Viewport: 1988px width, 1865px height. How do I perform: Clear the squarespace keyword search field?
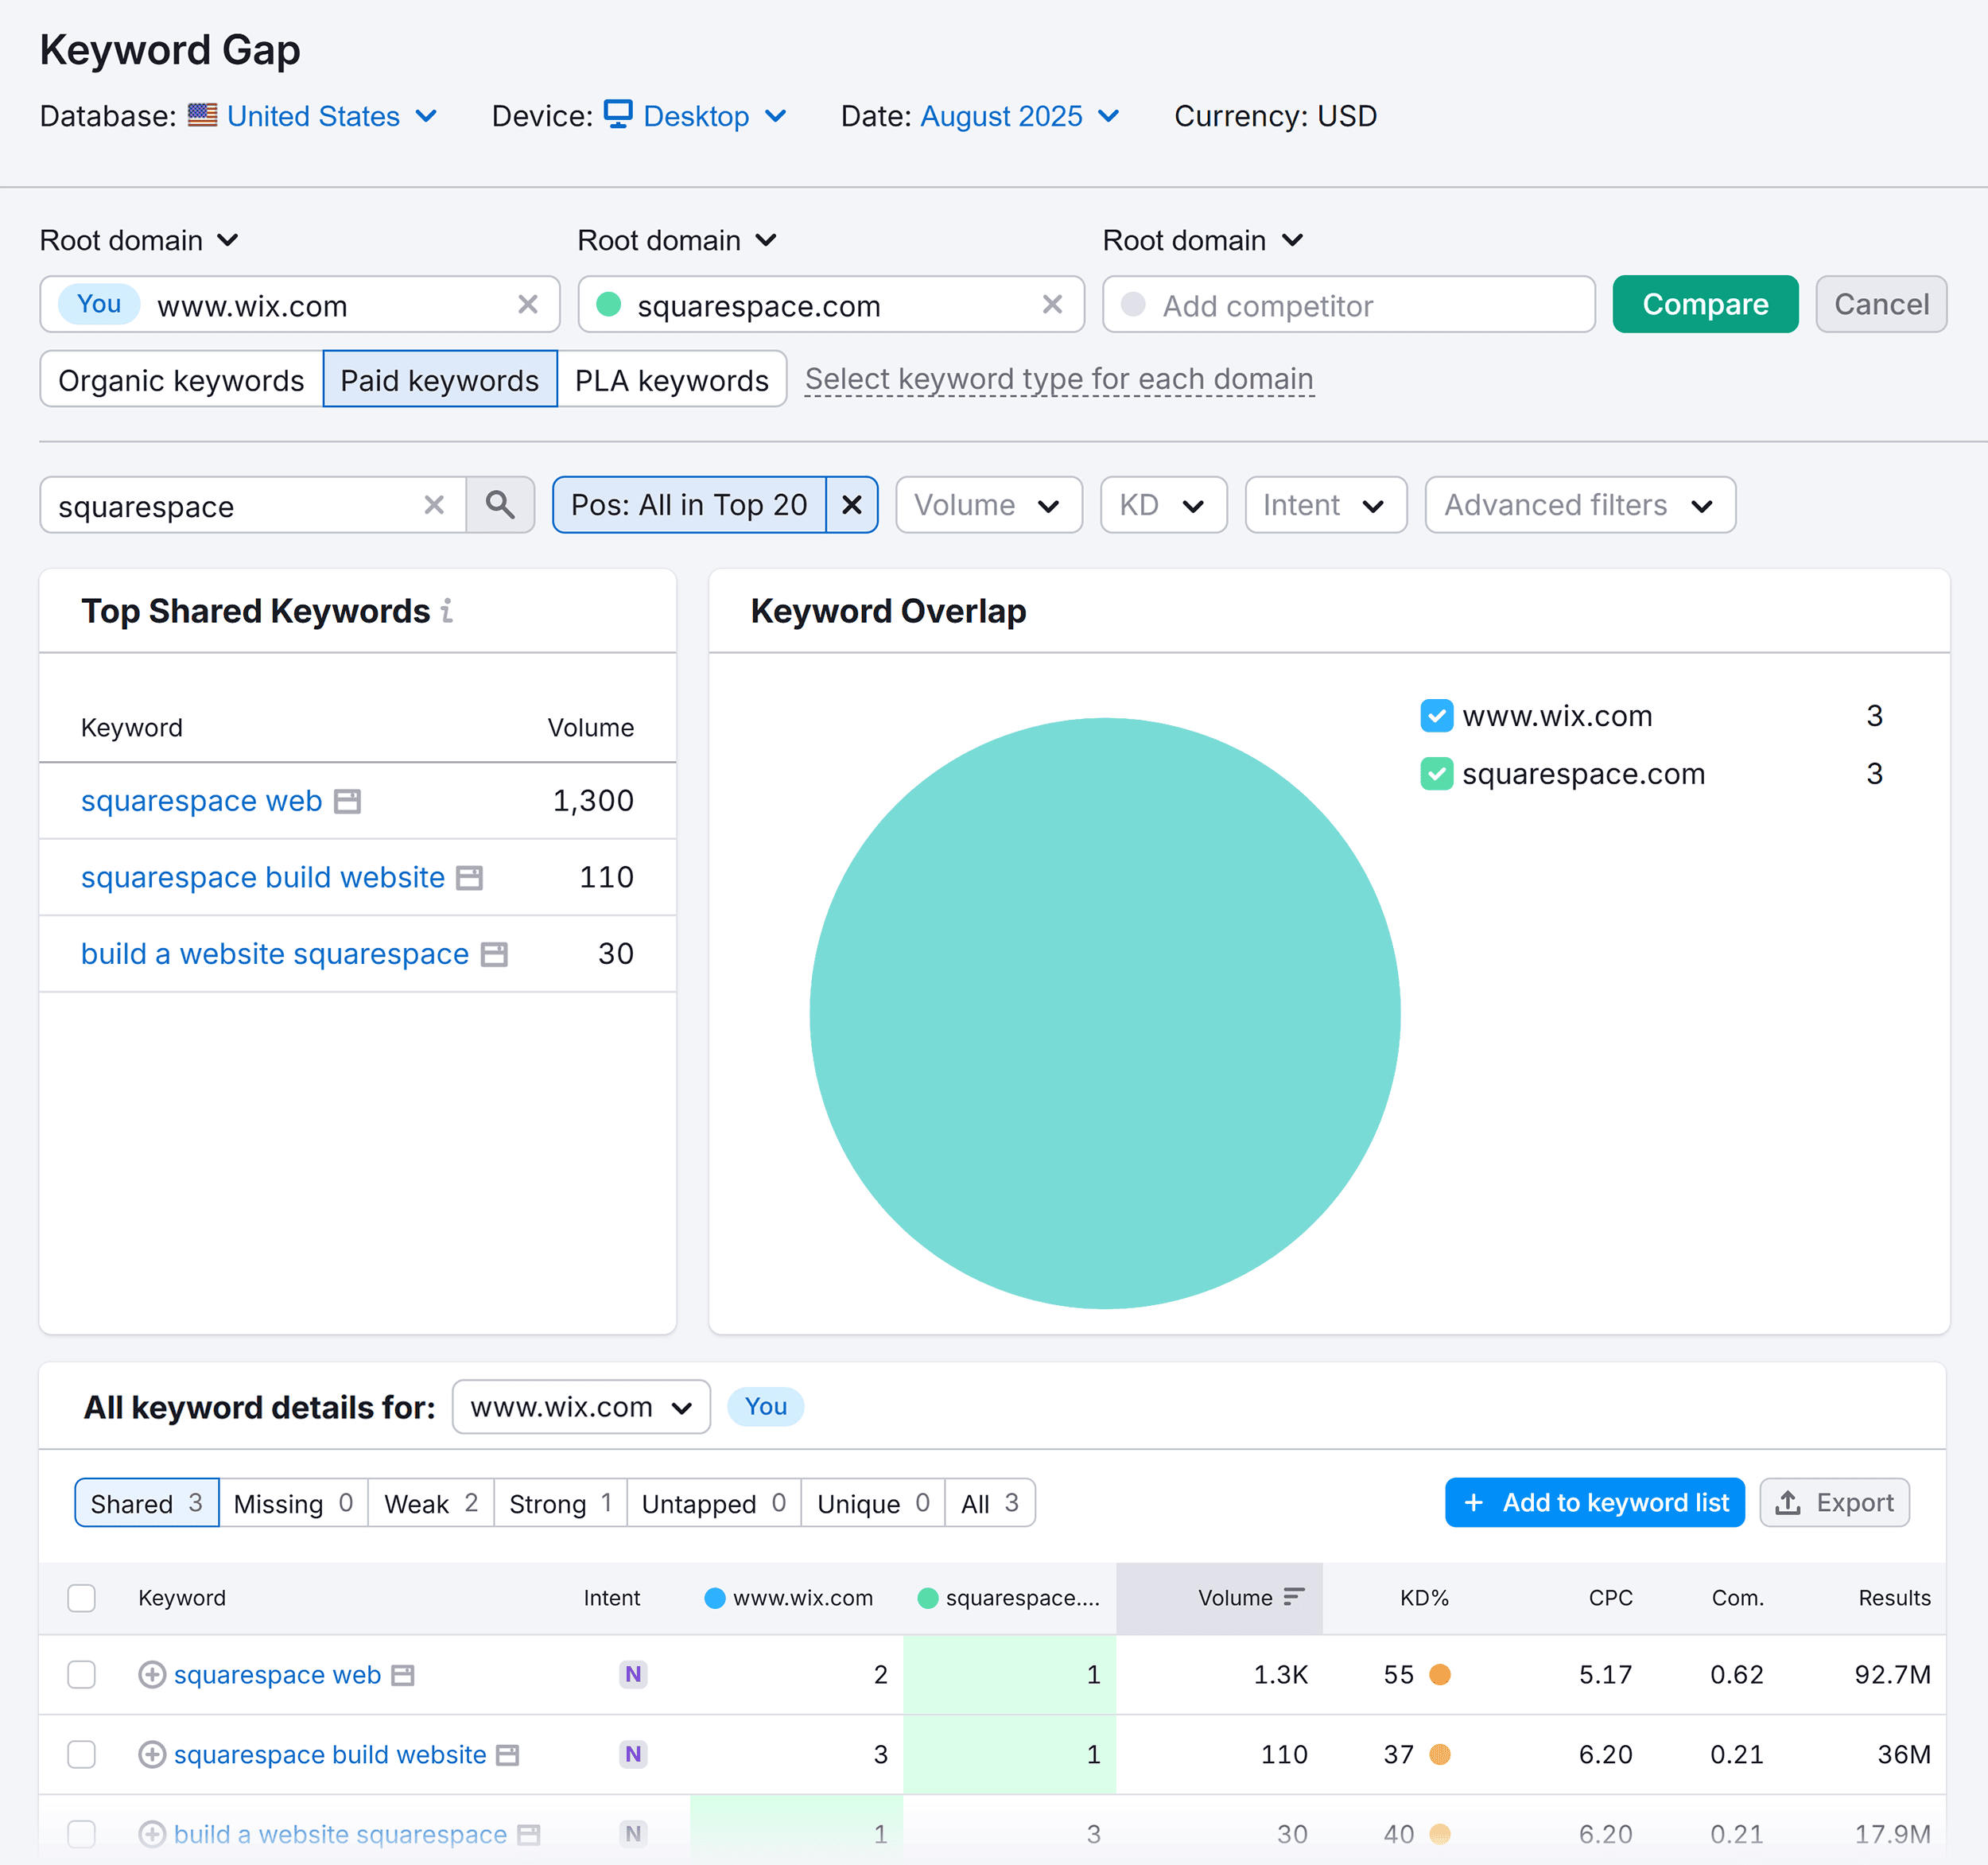[x=434, y=505]
